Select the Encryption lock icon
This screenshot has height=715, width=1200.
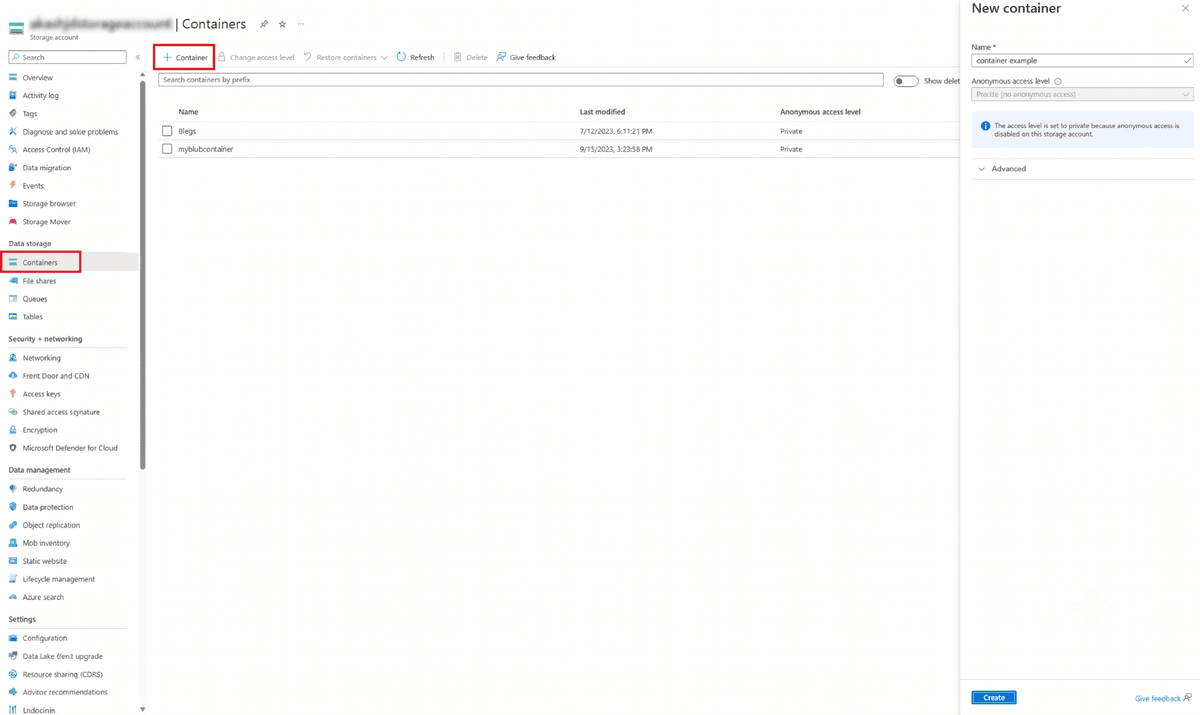point(13,430)
